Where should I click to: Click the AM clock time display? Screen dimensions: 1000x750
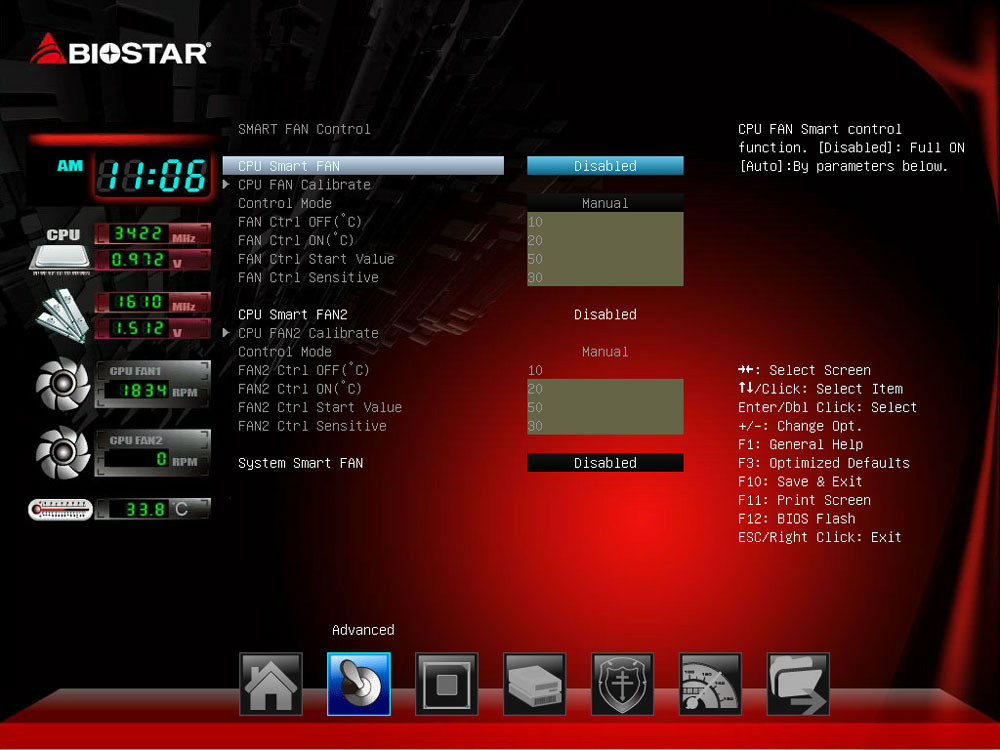tap(150, 178)
